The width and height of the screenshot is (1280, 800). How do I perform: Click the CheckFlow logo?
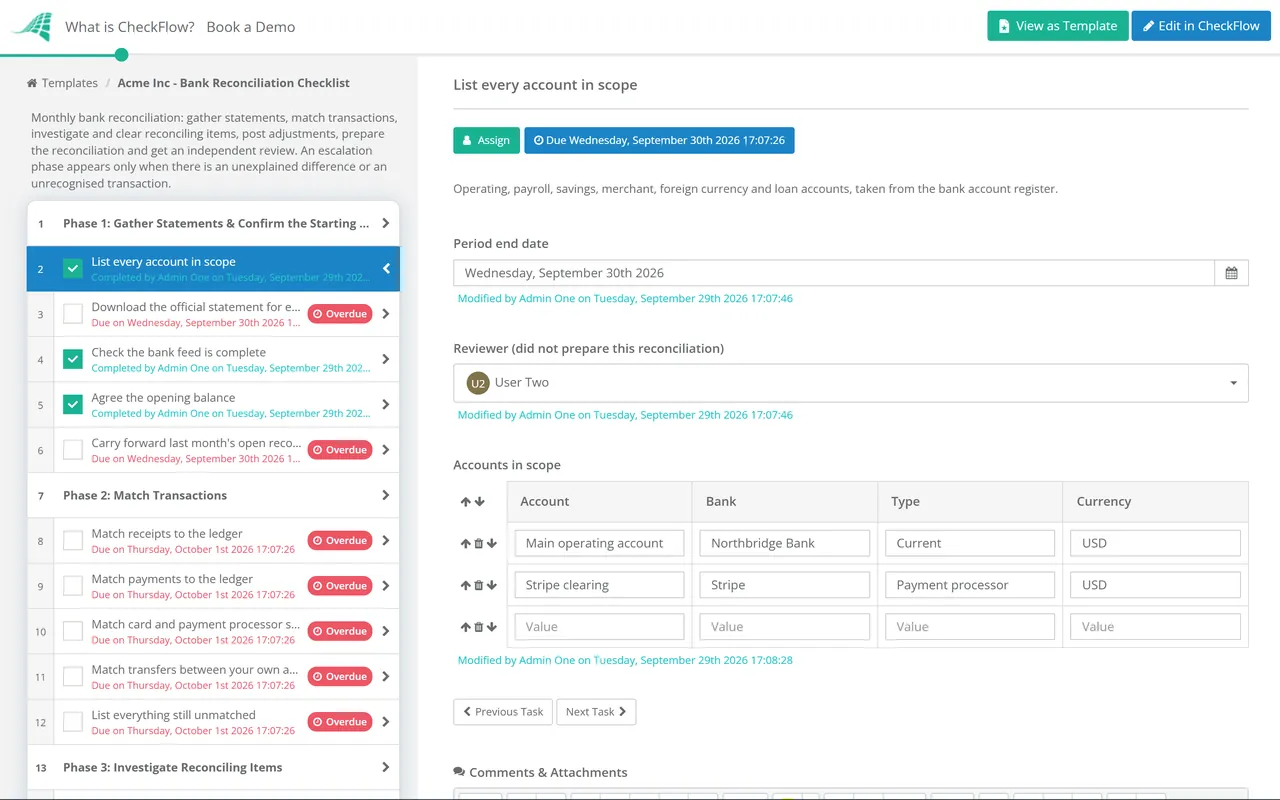click(x=31, y=27)
